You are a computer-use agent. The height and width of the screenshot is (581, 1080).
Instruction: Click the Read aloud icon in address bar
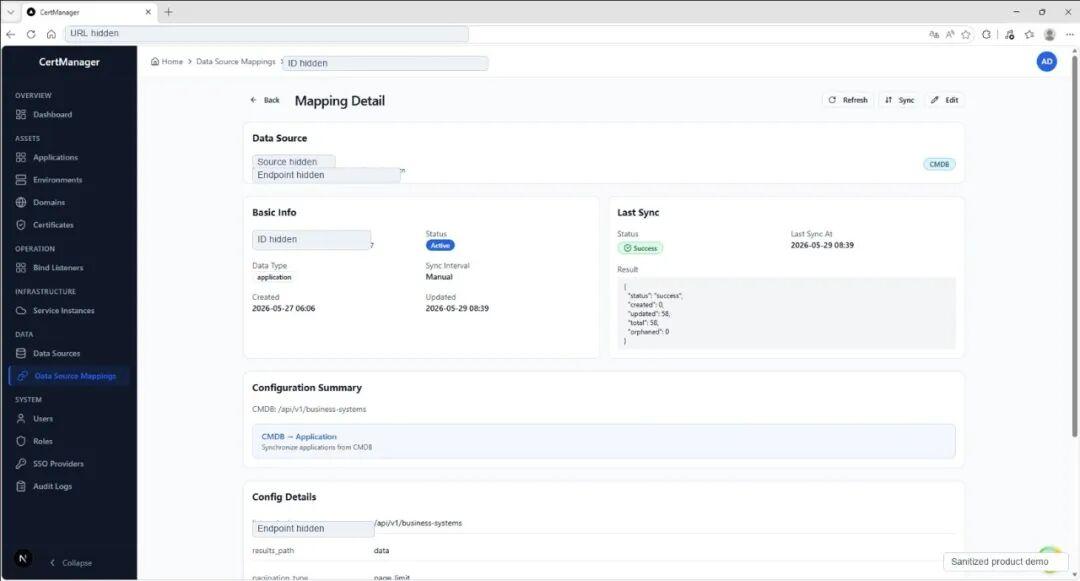(950, 34)
